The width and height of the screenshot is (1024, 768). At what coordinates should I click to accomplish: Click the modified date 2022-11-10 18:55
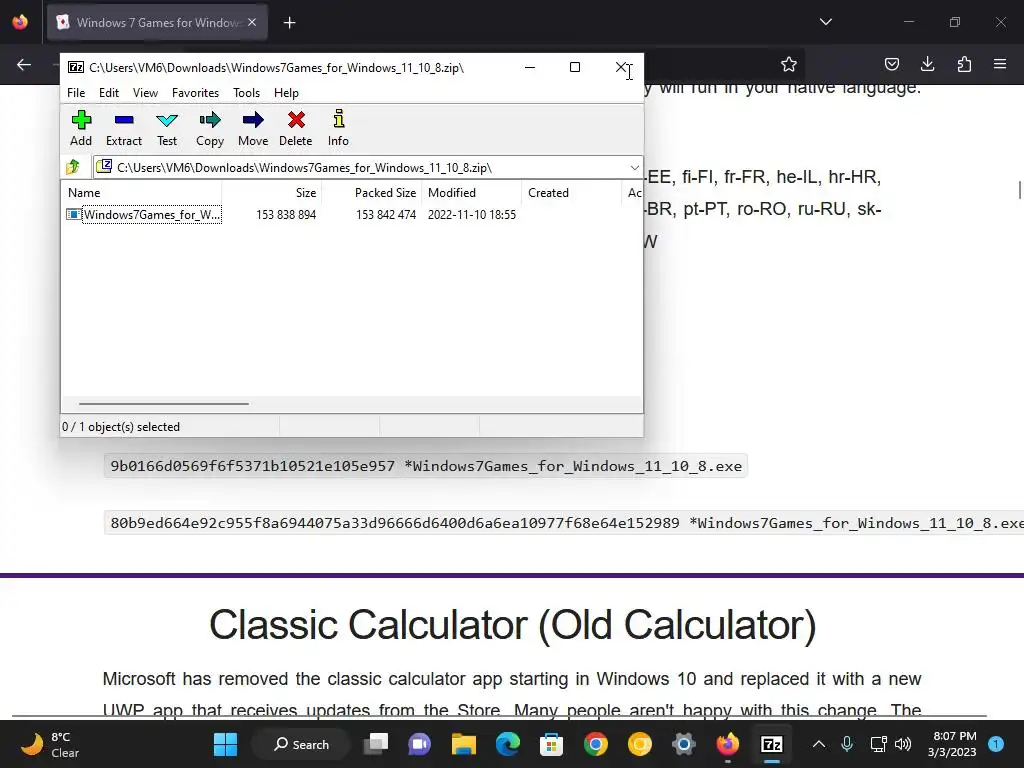click(x=472, y=215)
